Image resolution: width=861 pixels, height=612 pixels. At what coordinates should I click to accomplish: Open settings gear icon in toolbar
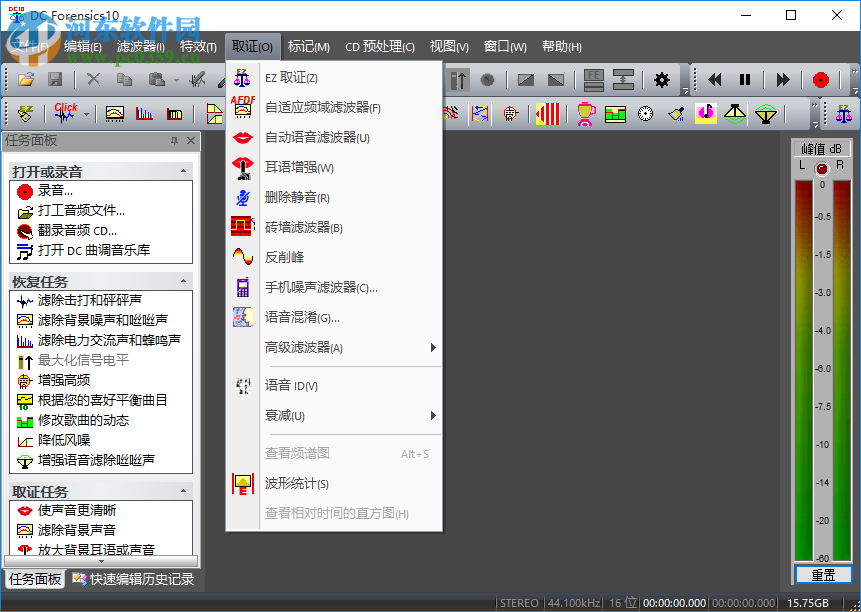tap(662, 80)
